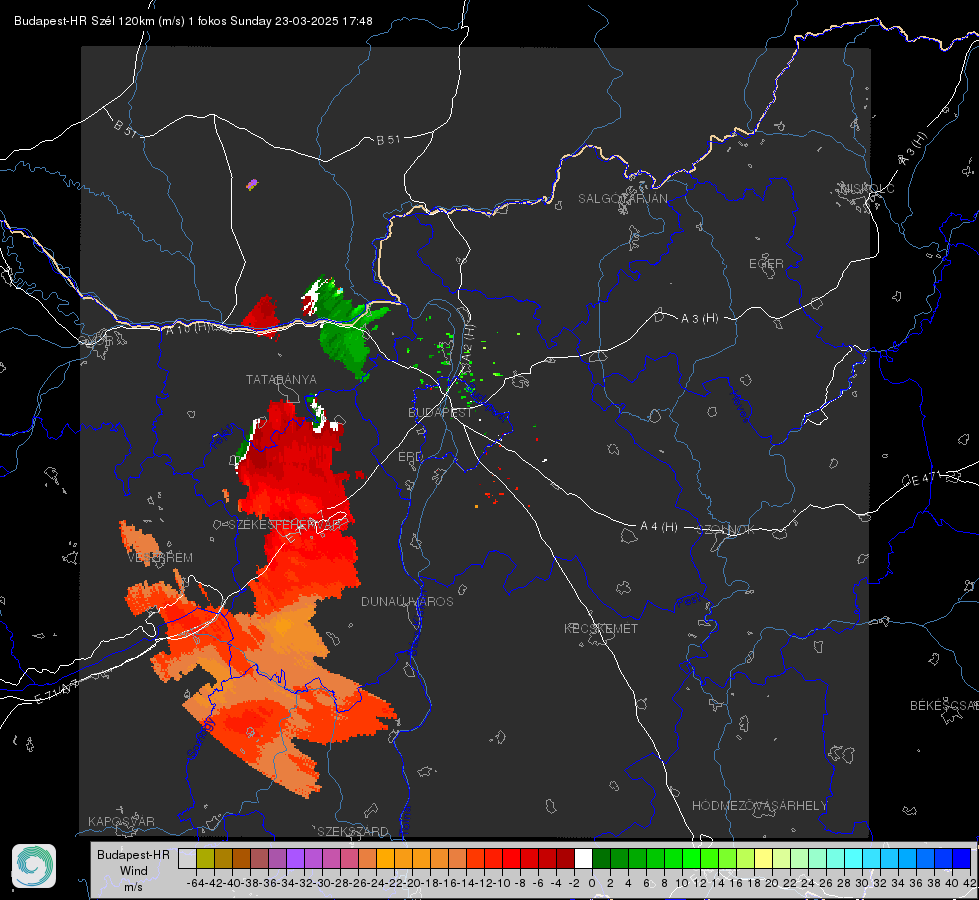
Task: Click the KECSKEMET city label
Action: point(601,629)
